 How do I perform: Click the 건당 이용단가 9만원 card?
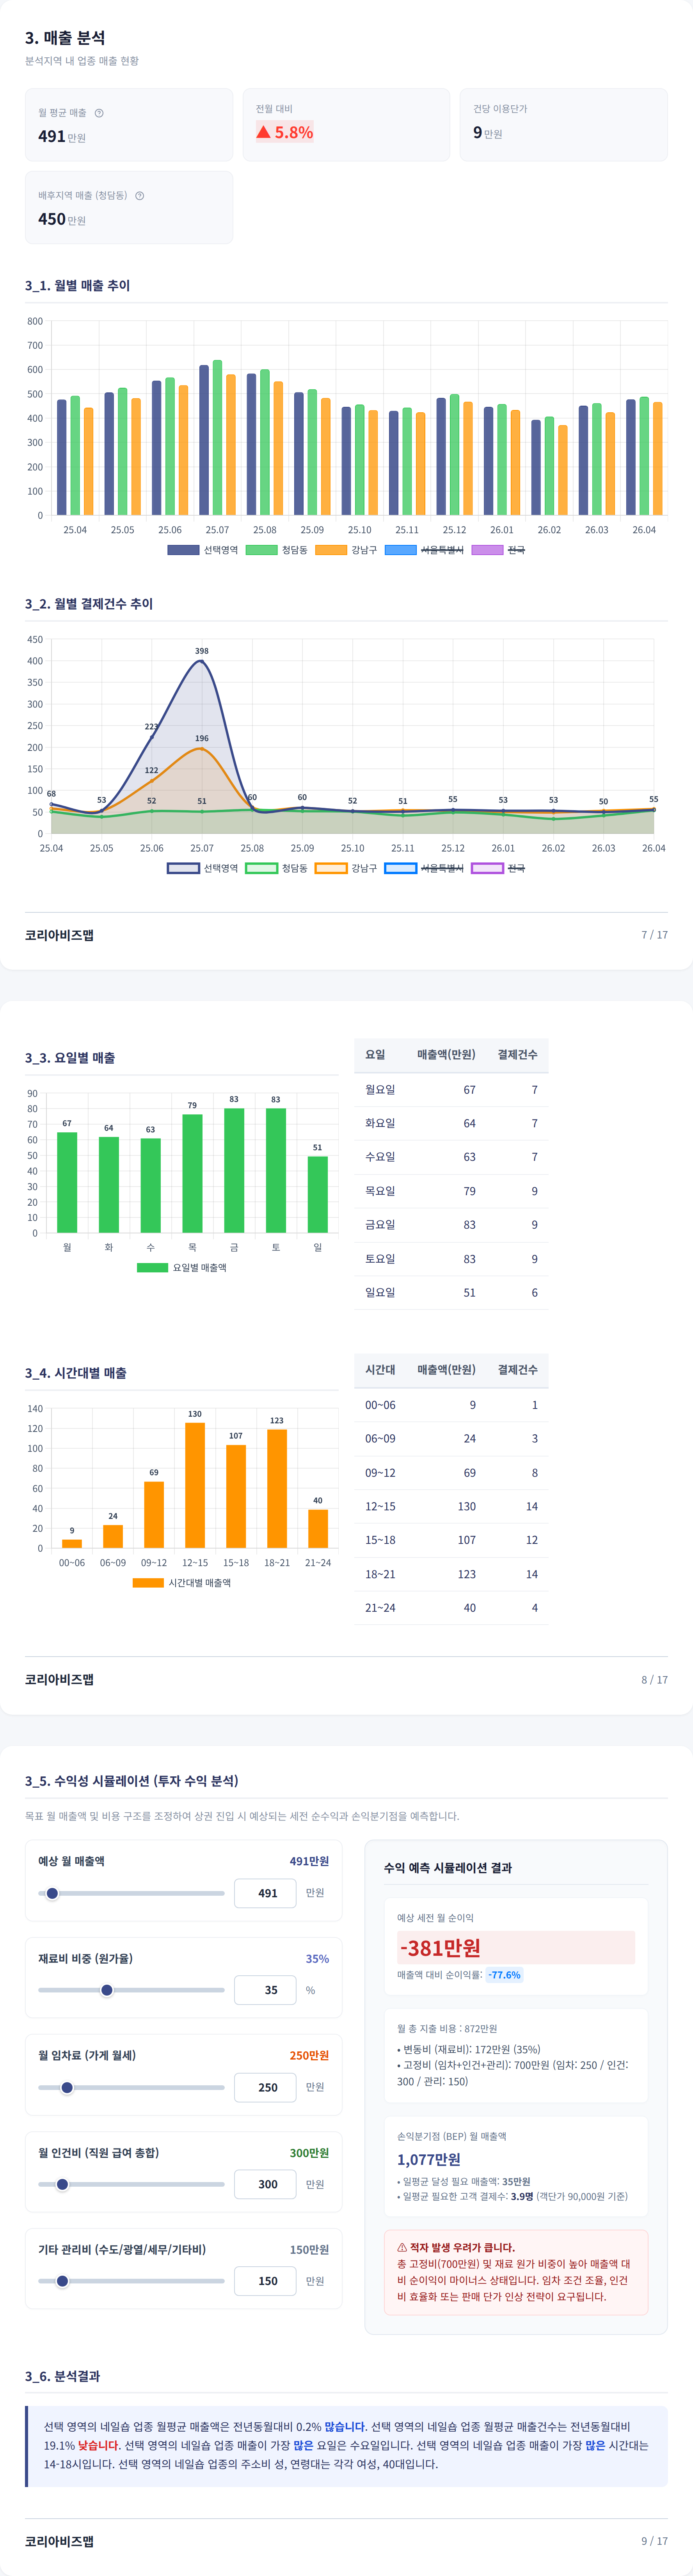pyautogui.click(x=564, y=125)
